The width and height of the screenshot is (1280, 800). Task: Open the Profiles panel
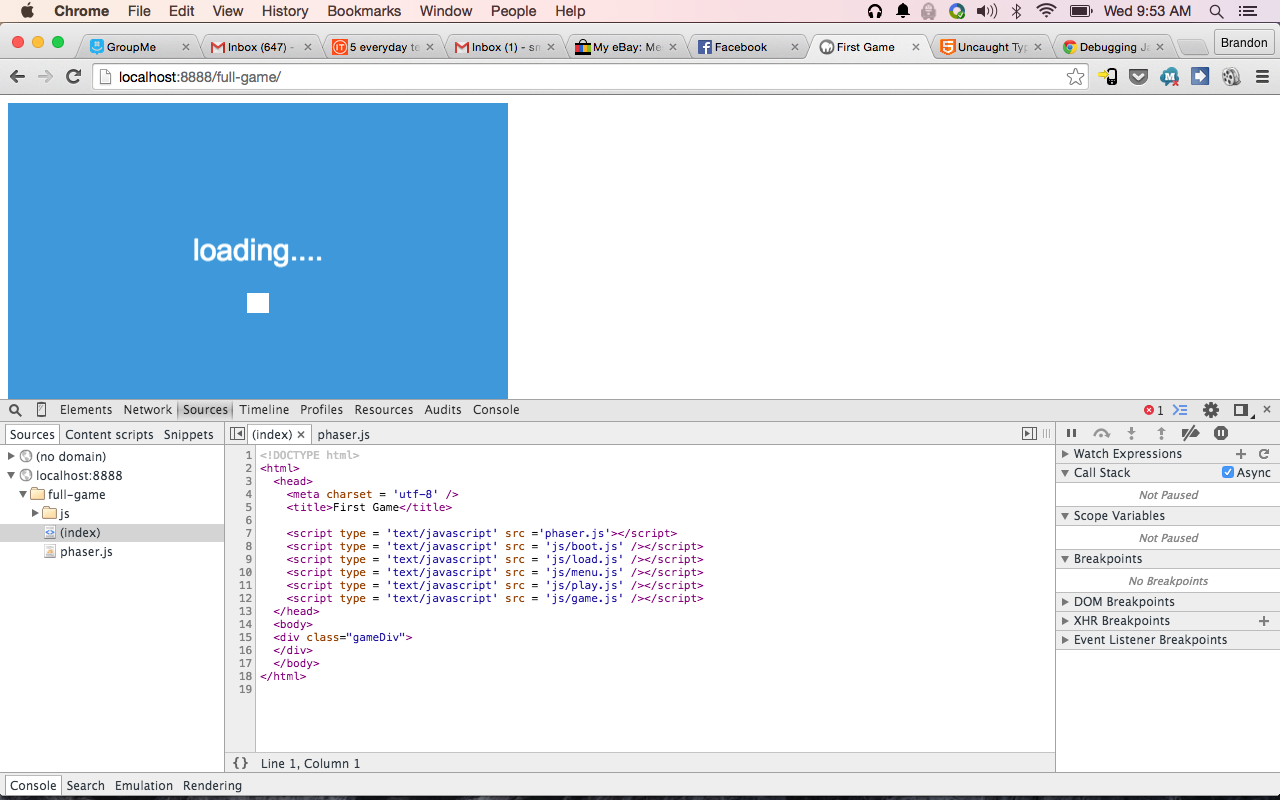(322, 410)
